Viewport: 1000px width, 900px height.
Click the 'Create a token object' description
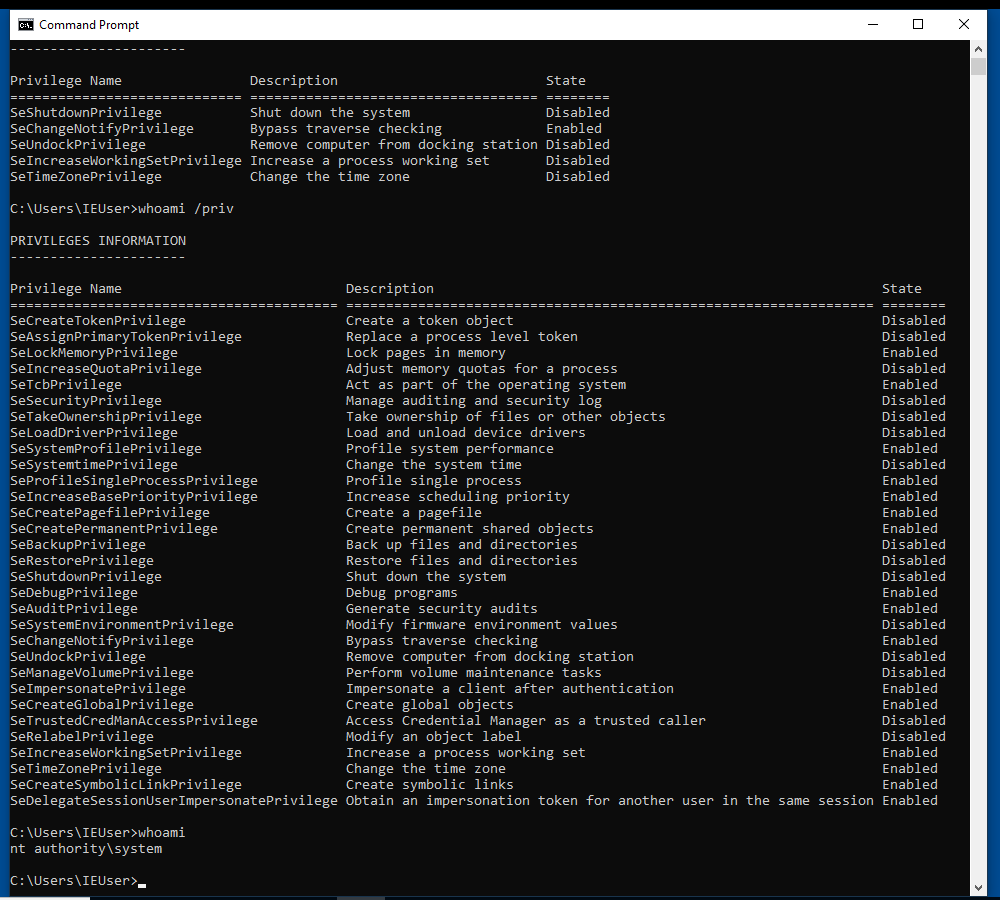point(429,321)
